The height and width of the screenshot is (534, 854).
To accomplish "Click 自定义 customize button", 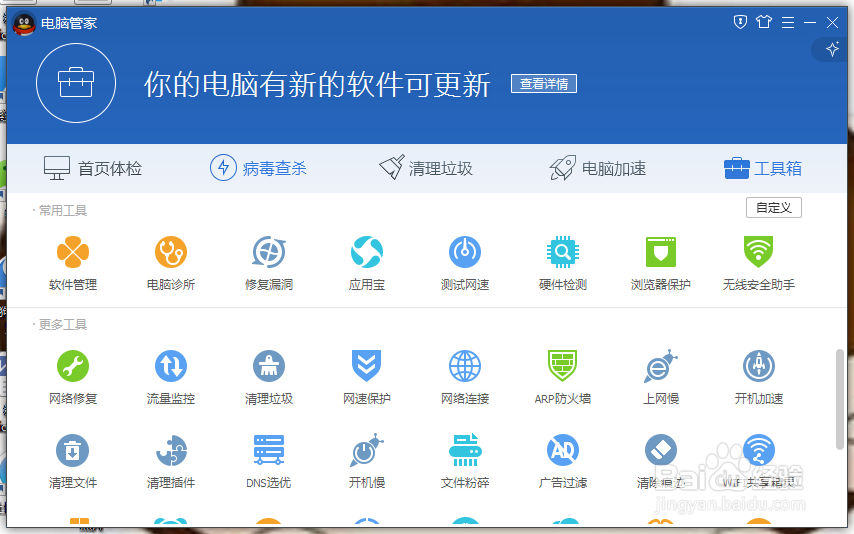I will point(773,208).
